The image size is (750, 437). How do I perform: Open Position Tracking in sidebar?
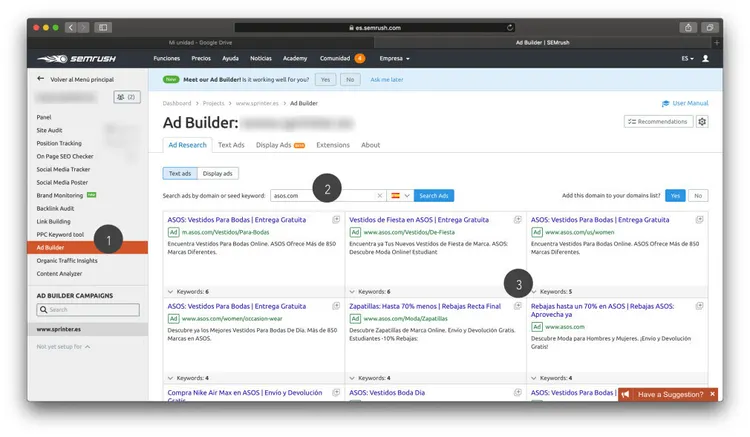59,143
